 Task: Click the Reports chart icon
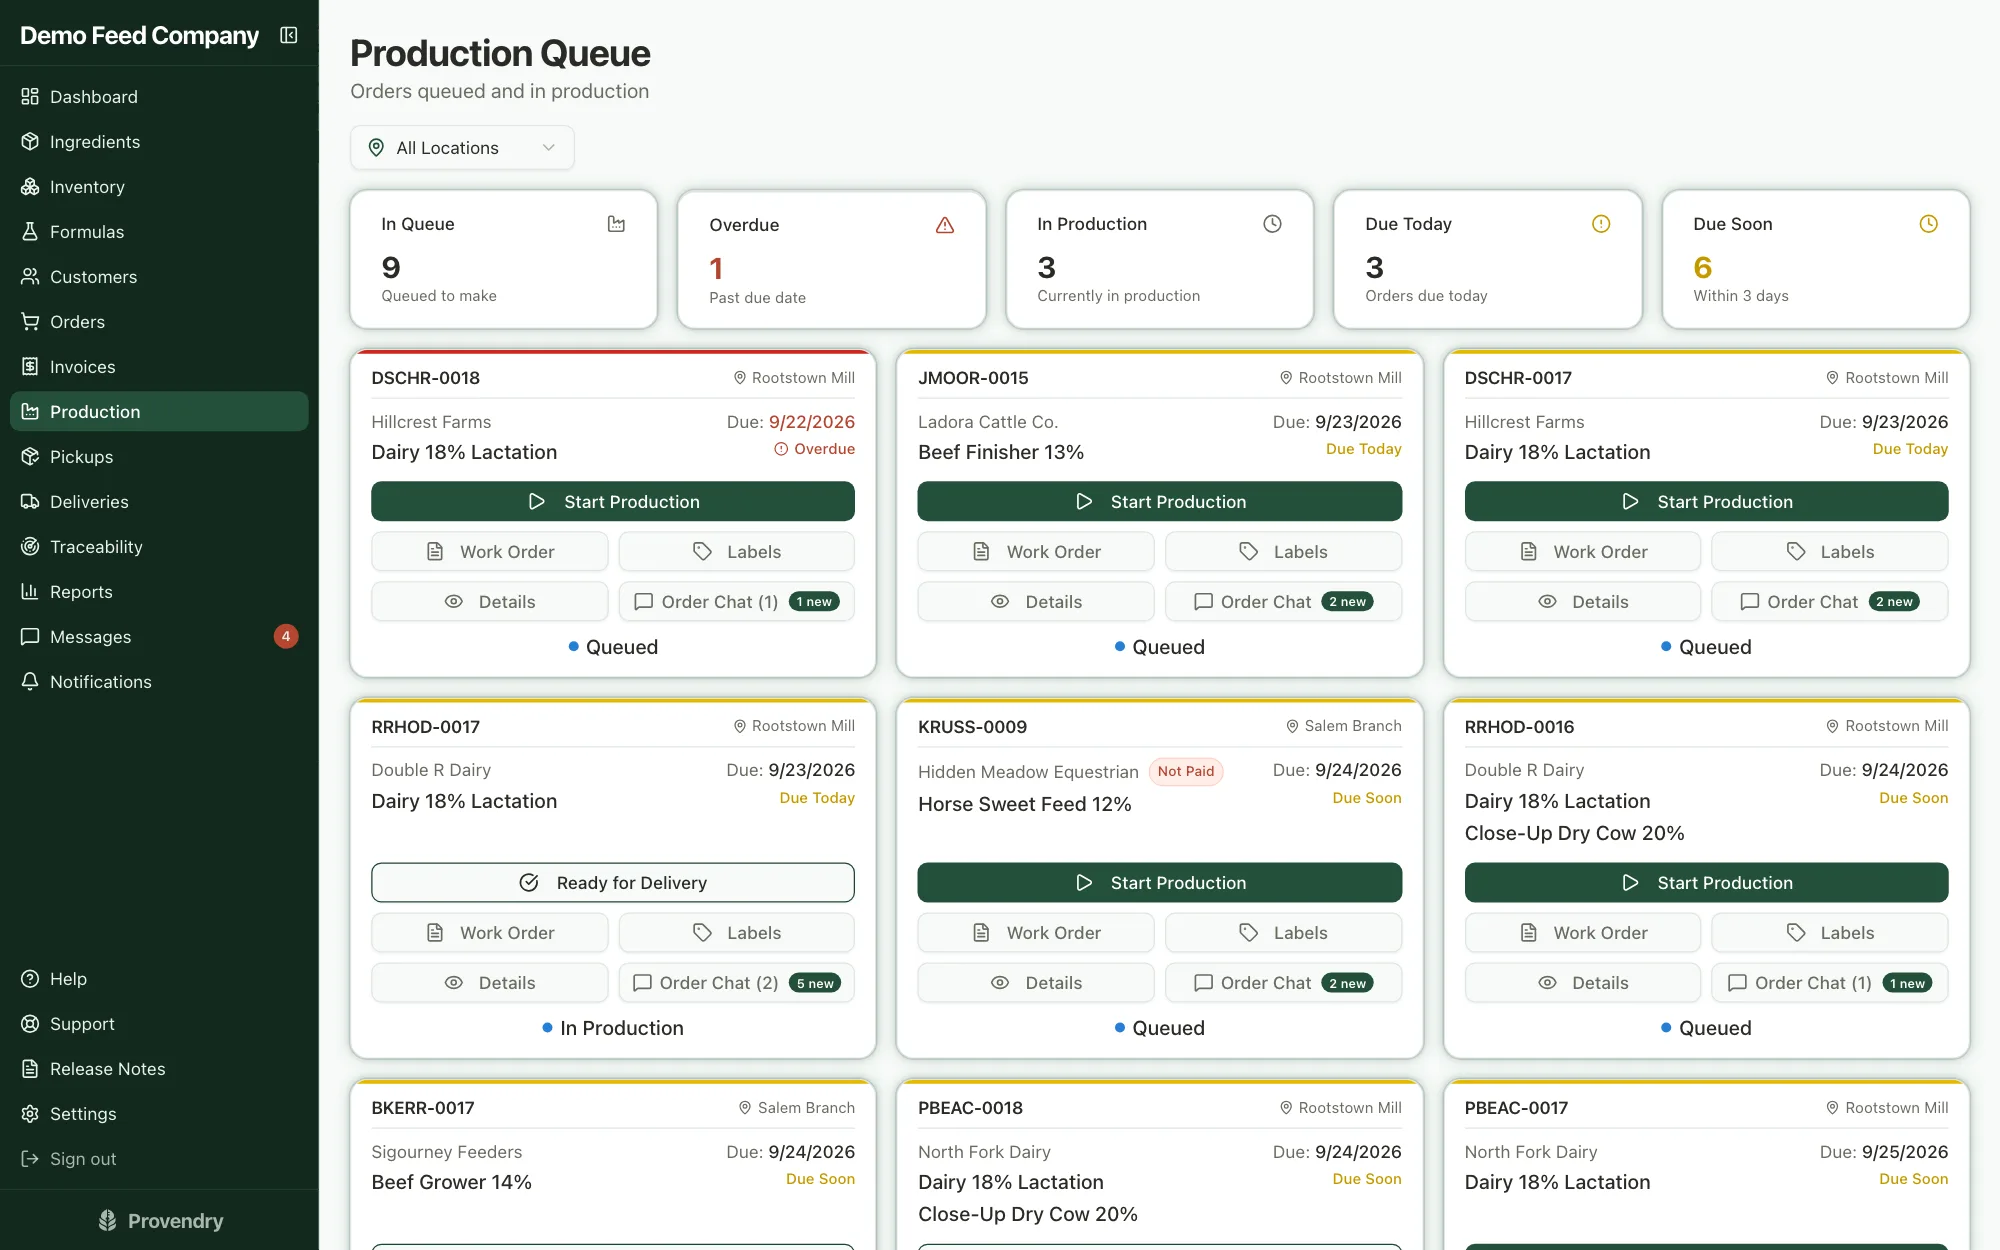click(30, 592)
